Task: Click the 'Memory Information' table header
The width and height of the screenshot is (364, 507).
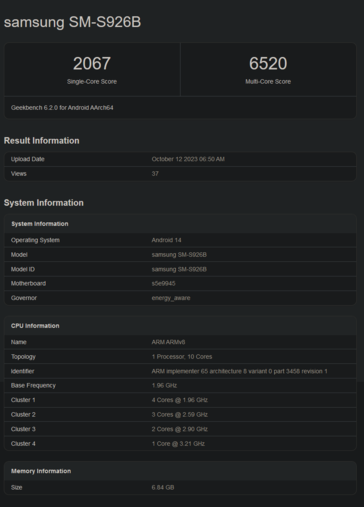Action: point(41,471)
